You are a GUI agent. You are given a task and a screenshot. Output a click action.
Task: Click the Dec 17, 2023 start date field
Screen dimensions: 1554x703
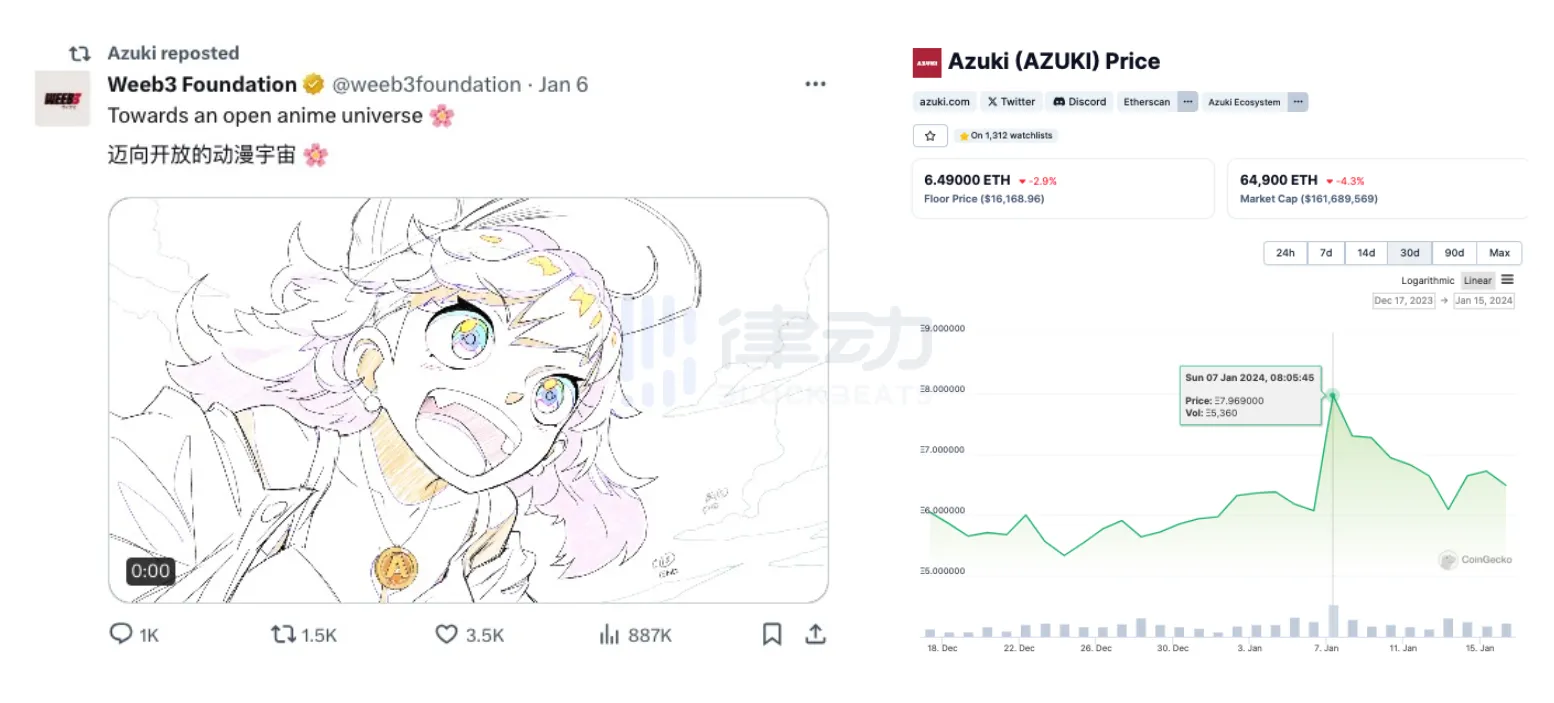[1403, 301]
